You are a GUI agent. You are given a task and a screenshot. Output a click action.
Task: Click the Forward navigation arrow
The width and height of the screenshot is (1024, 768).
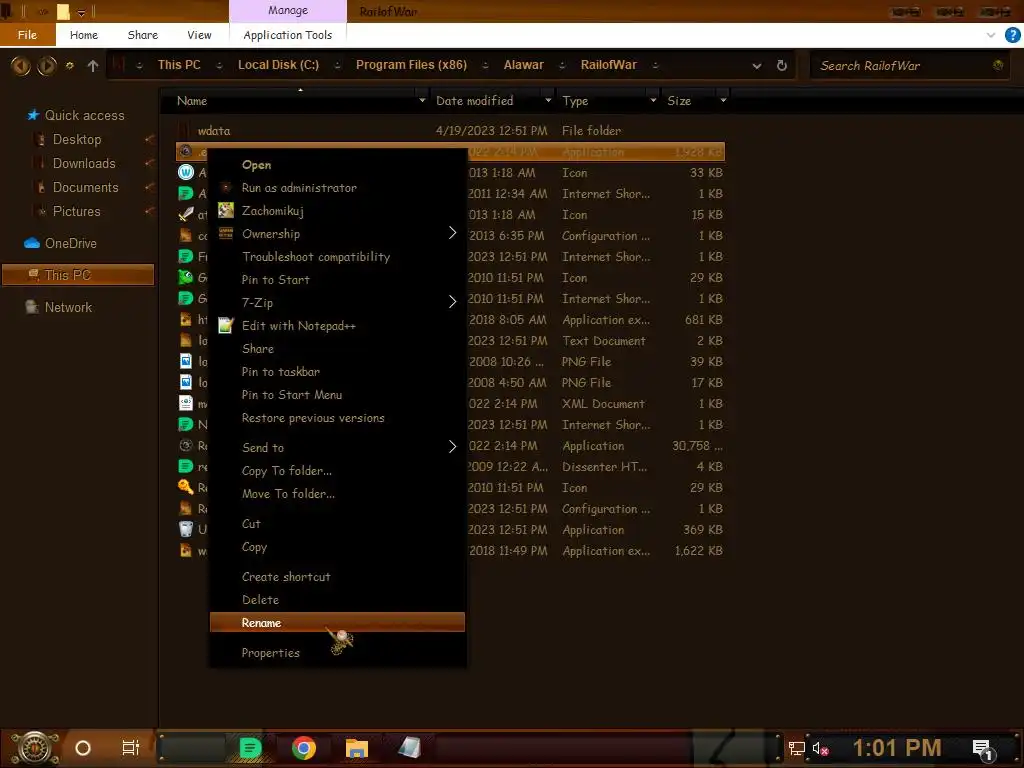(46, 65)
